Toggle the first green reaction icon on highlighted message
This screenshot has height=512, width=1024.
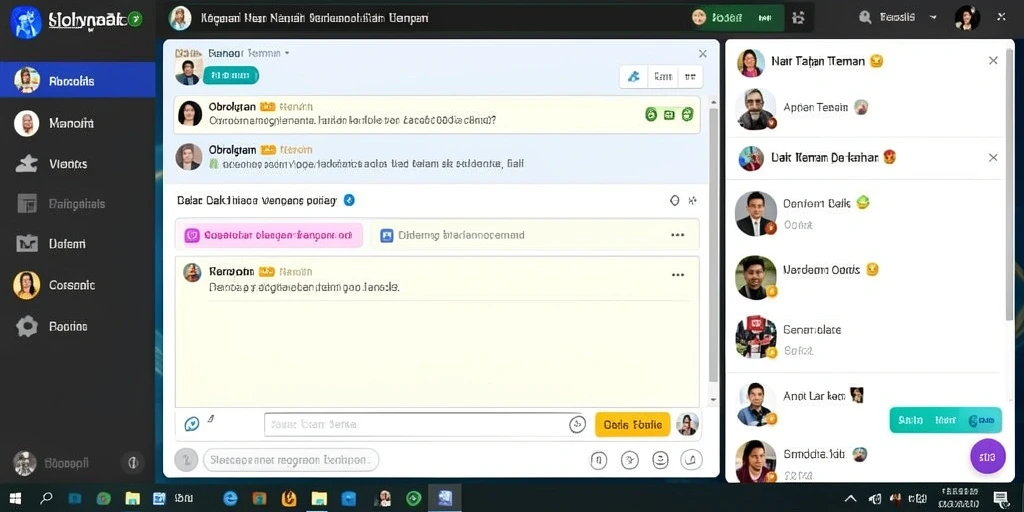tap(650, 115)
